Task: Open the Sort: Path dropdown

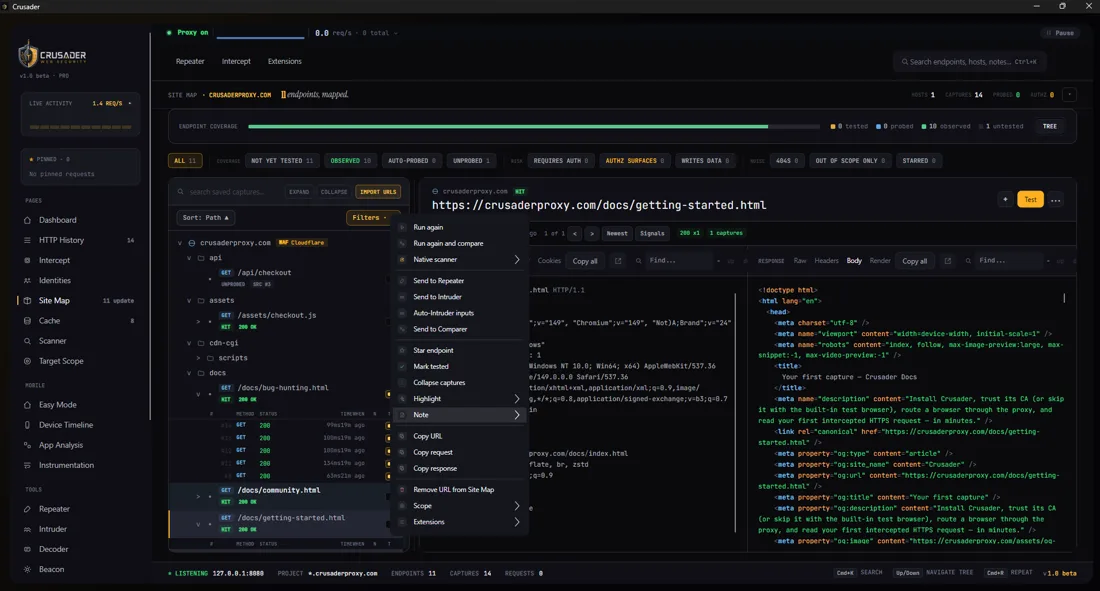Action: pyautogui.click(x=206, y=218)
